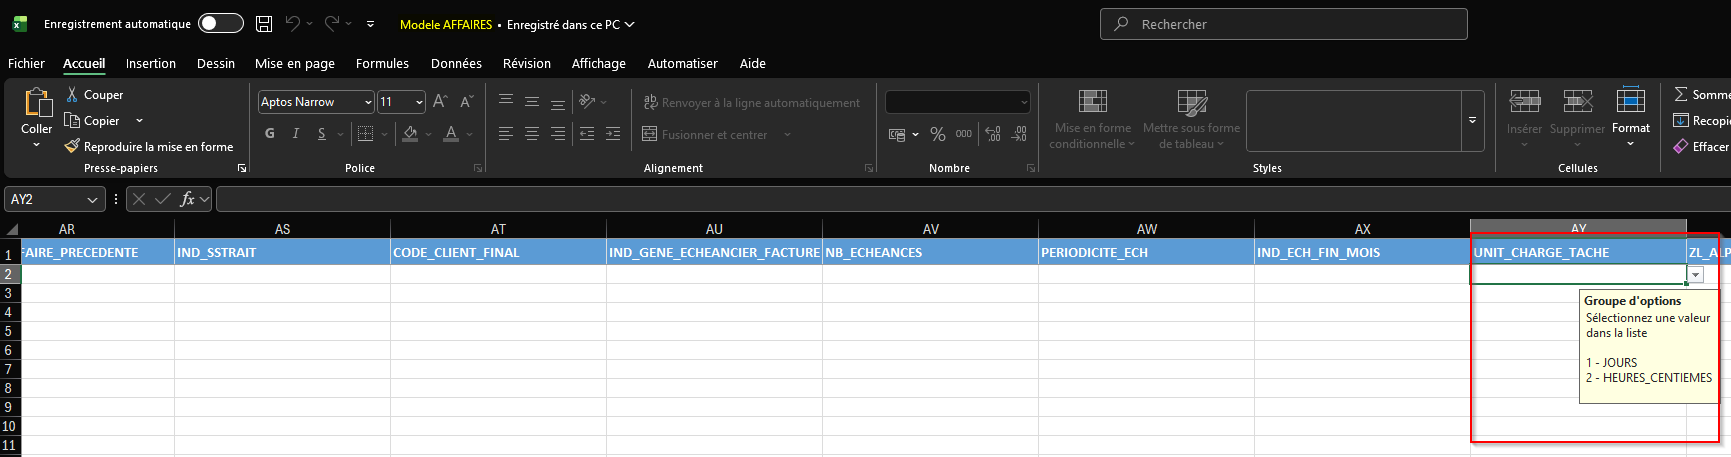Click Reproduire la mise en forme paintbrush
This screenshot has height=457, width=1731.
[72, 146]
